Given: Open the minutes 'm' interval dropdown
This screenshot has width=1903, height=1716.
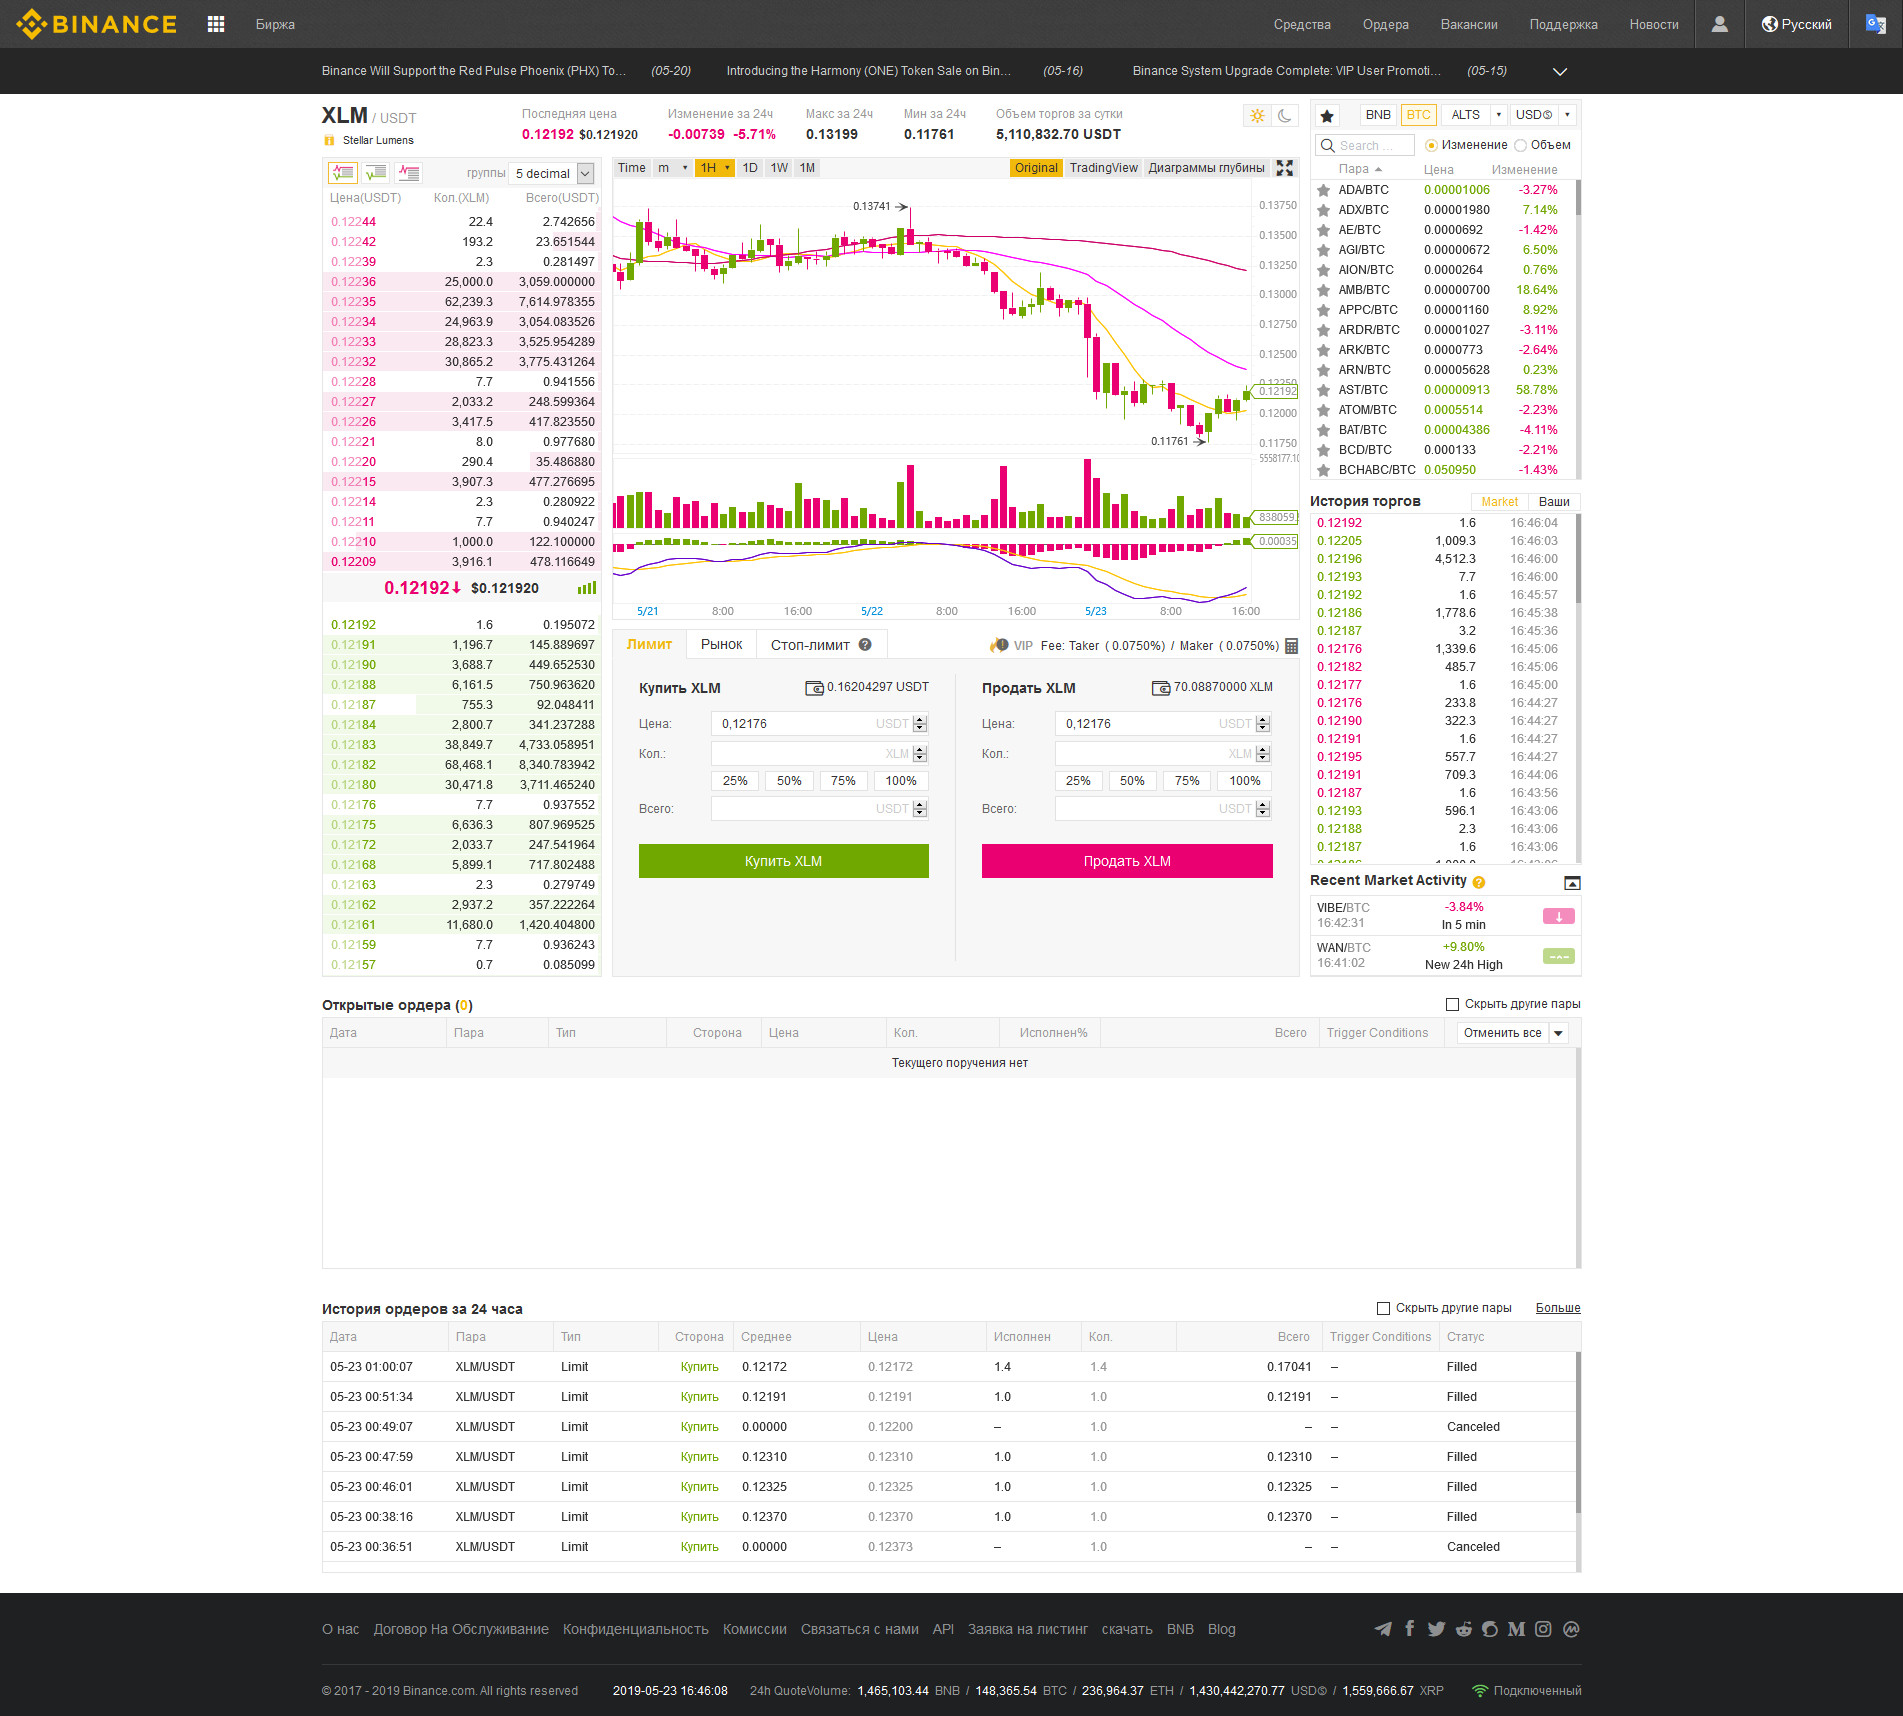Looking at the screenshot, I should [672, 168].
